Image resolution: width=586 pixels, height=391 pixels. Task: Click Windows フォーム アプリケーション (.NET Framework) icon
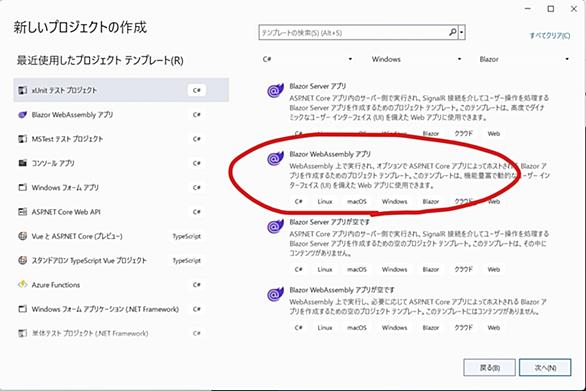point(23,309)
